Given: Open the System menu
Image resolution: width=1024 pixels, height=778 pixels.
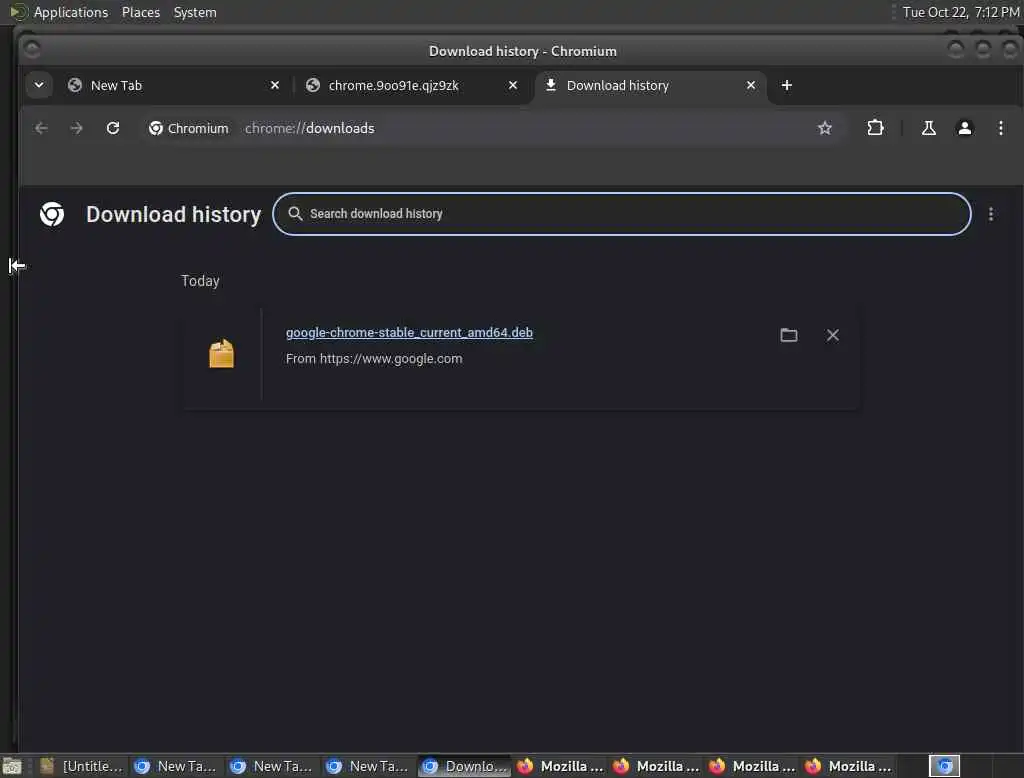Looking at the screenshot, I should tap(195, 12).
